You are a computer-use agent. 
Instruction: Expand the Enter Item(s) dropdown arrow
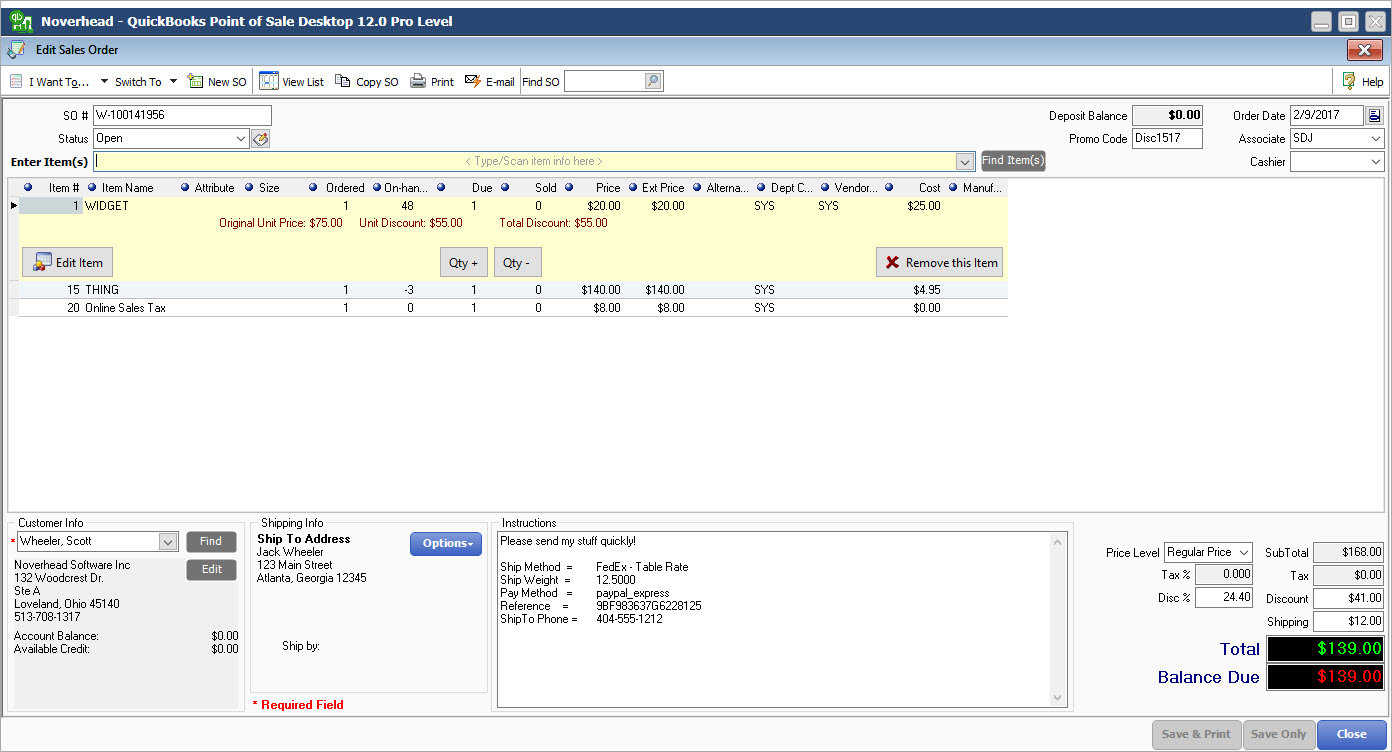(965, 162)
